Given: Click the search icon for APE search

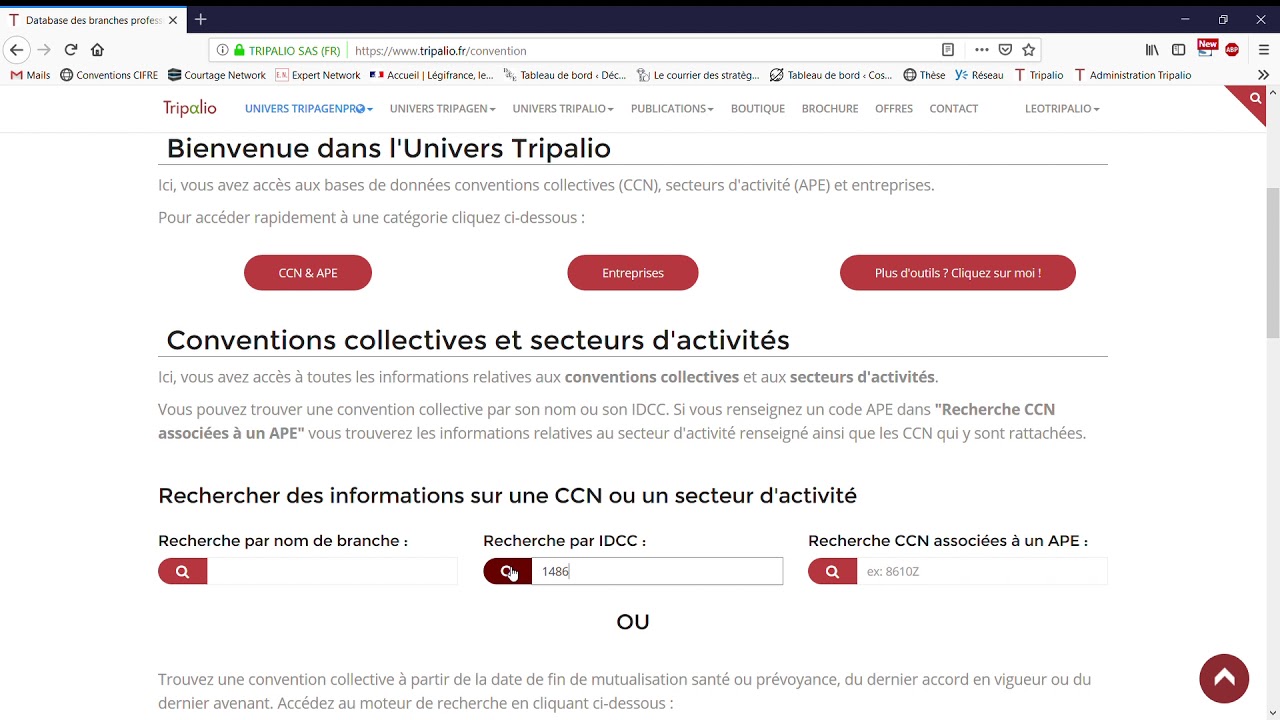Looking at the screenshot, I should point(832,572).
